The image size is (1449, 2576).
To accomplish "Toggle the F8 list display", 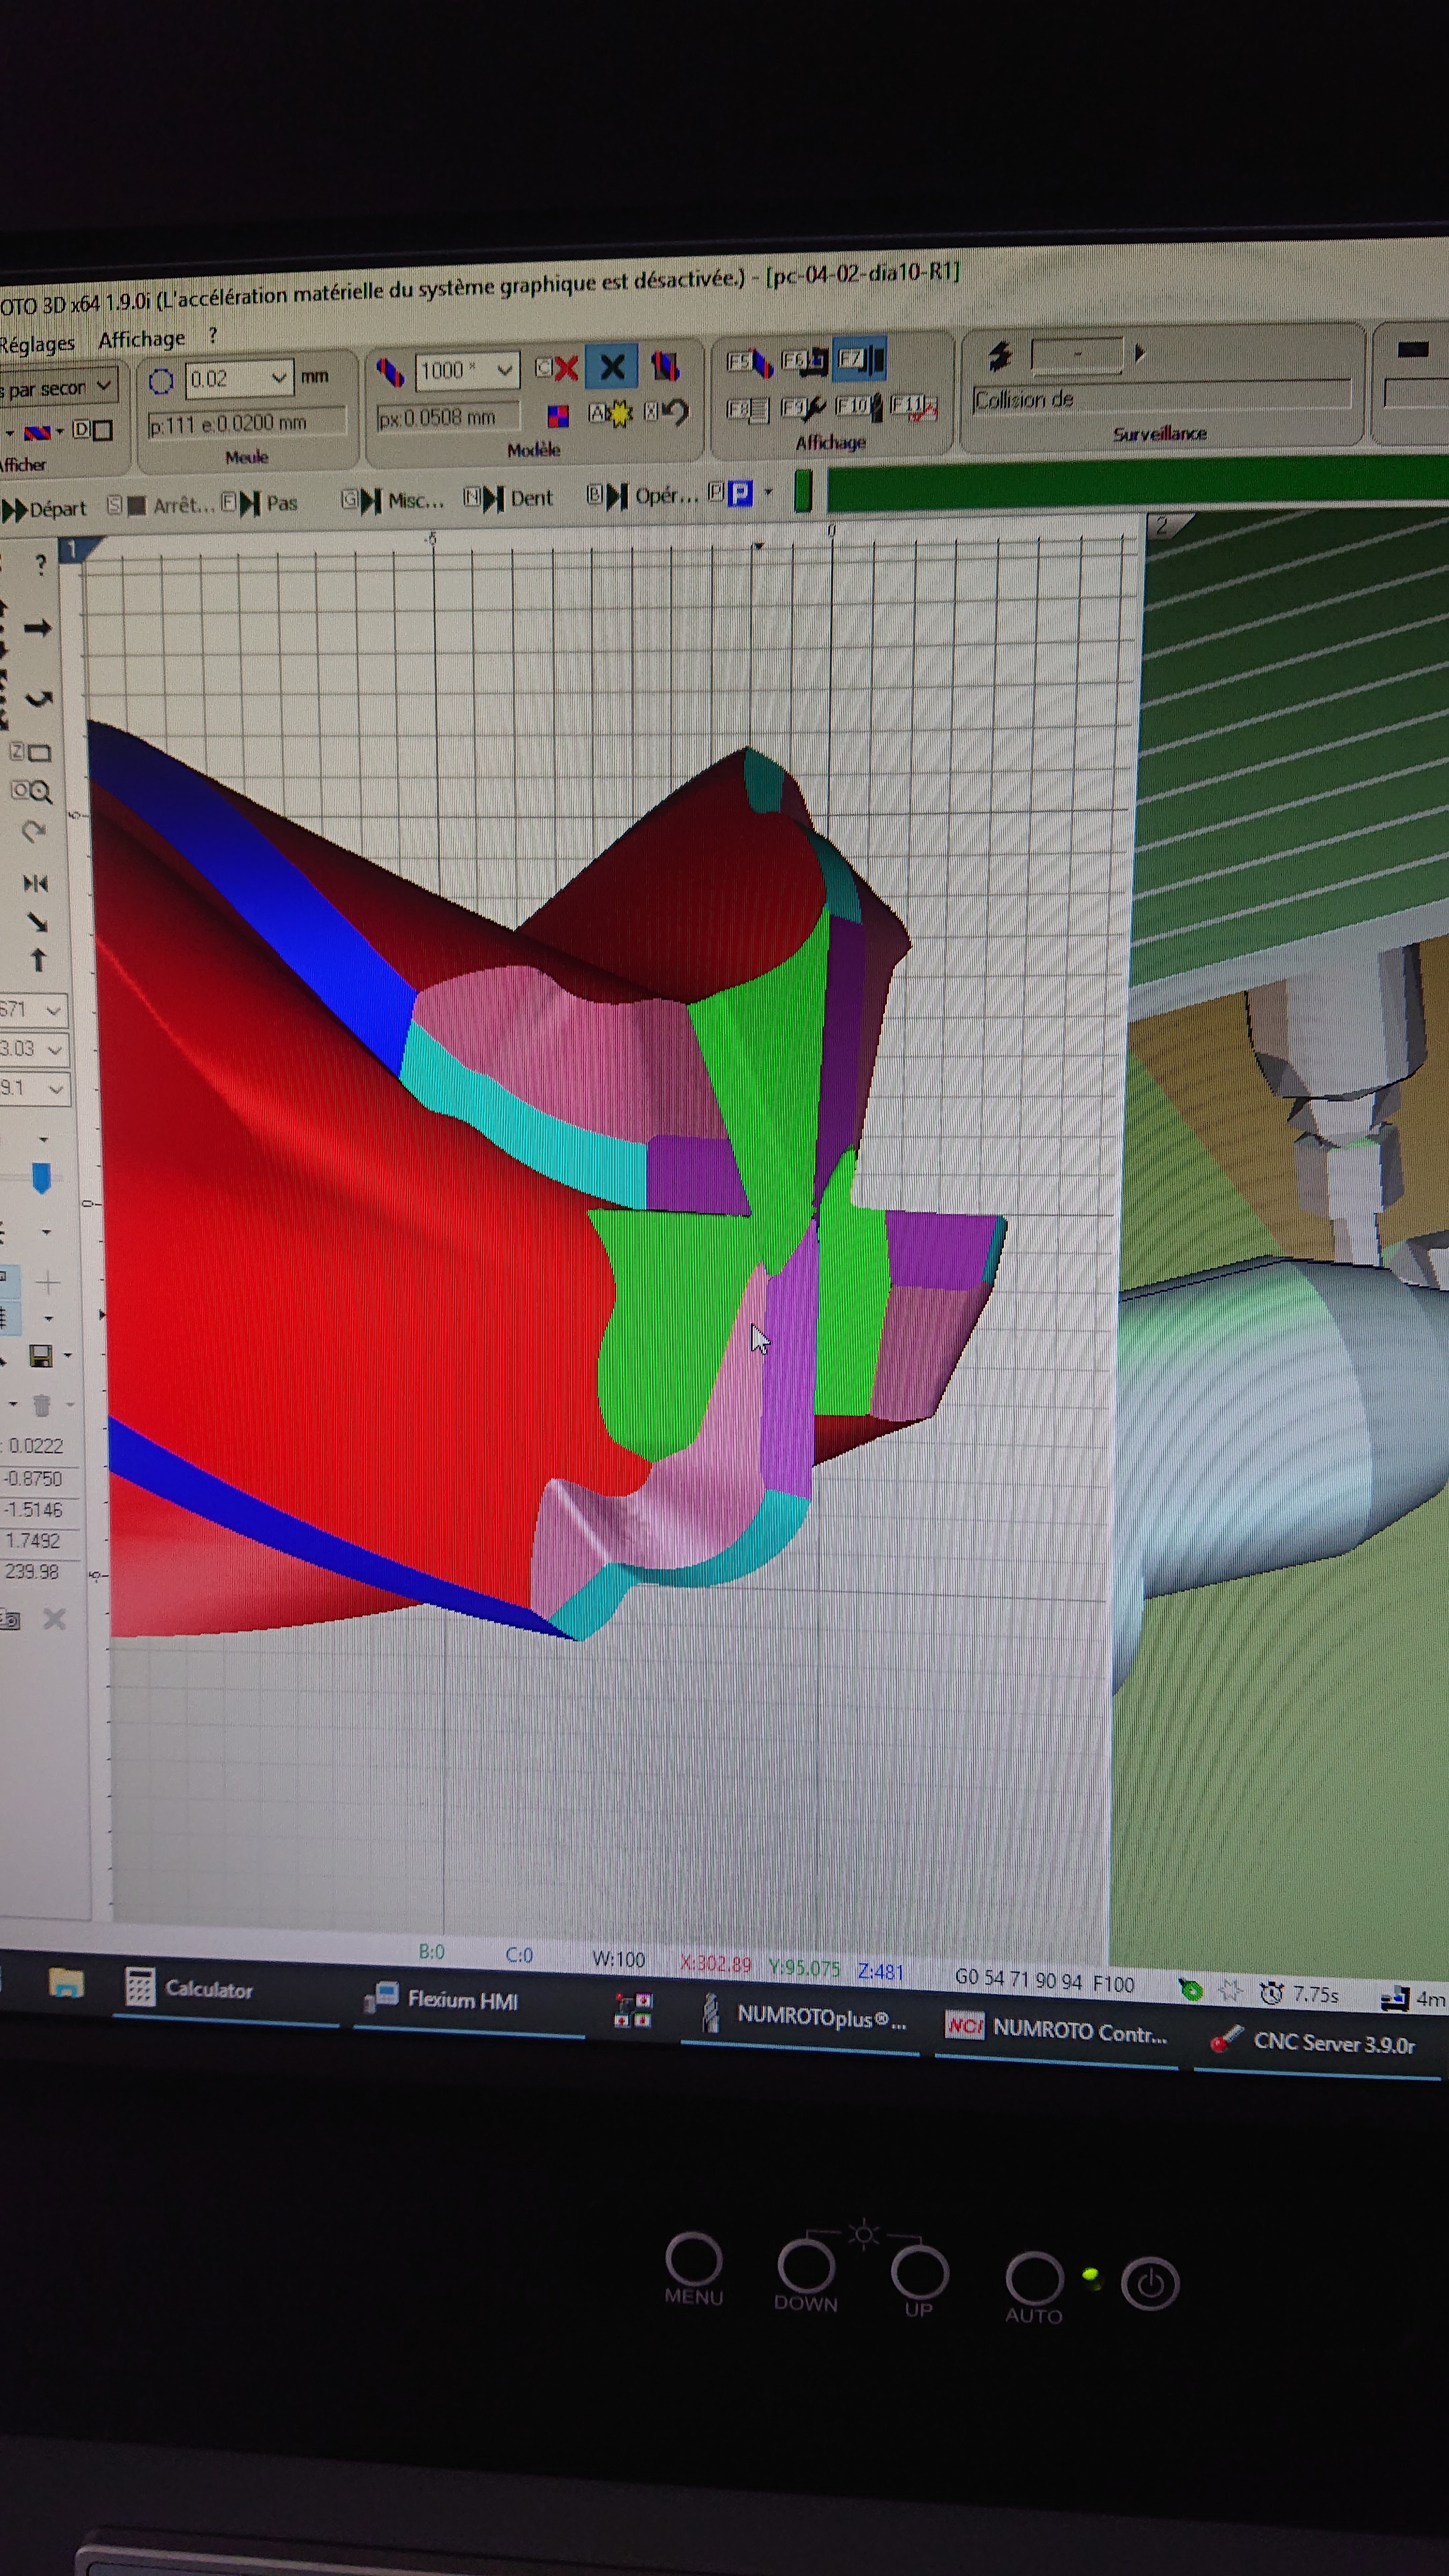I will click(748, 409).
